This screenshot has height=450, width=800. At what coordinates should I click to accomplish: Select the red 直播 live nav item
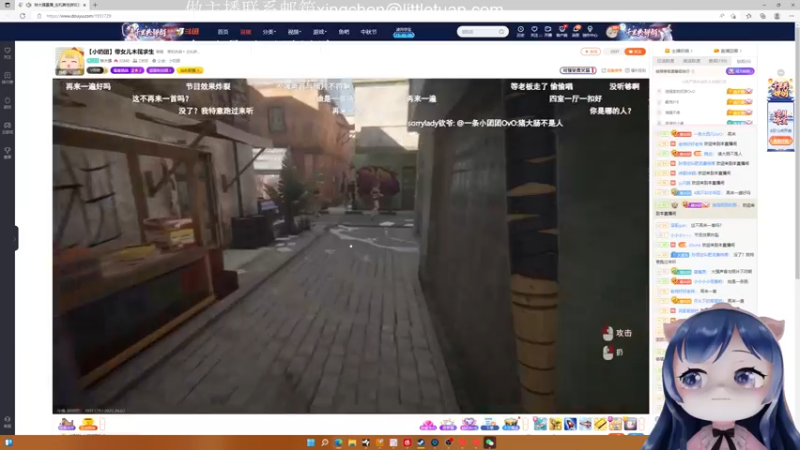(245, 32)
